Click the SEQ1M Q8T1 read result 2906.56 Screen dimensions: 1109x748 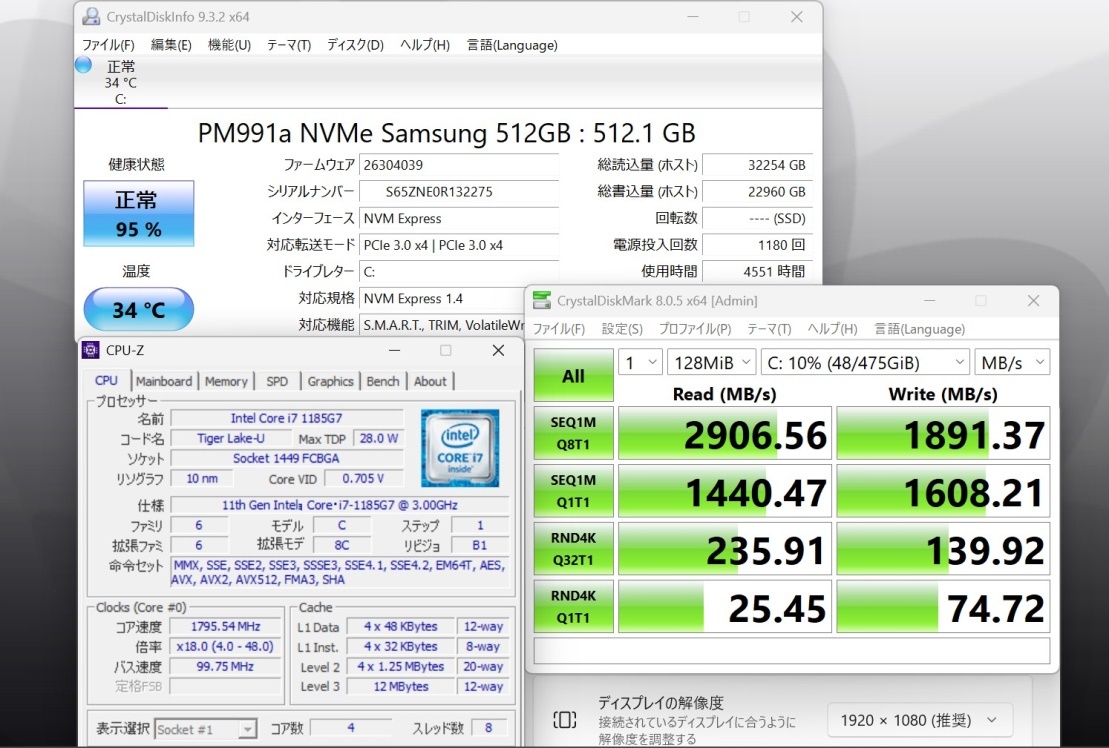[x=725, y=433]
